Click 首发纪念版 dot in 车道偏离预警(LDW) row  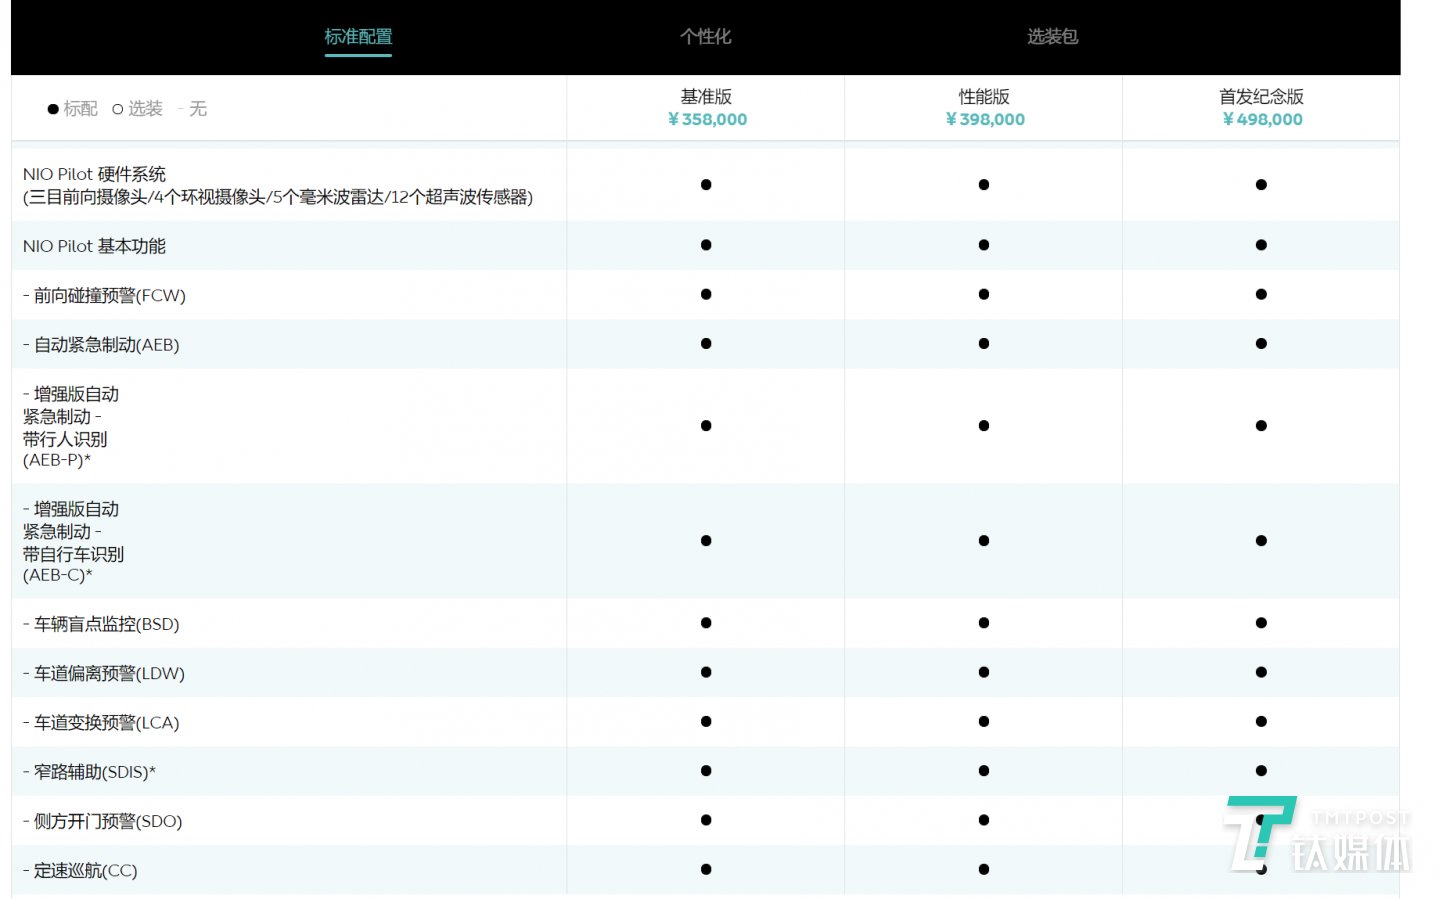[x=1261, y=673]
